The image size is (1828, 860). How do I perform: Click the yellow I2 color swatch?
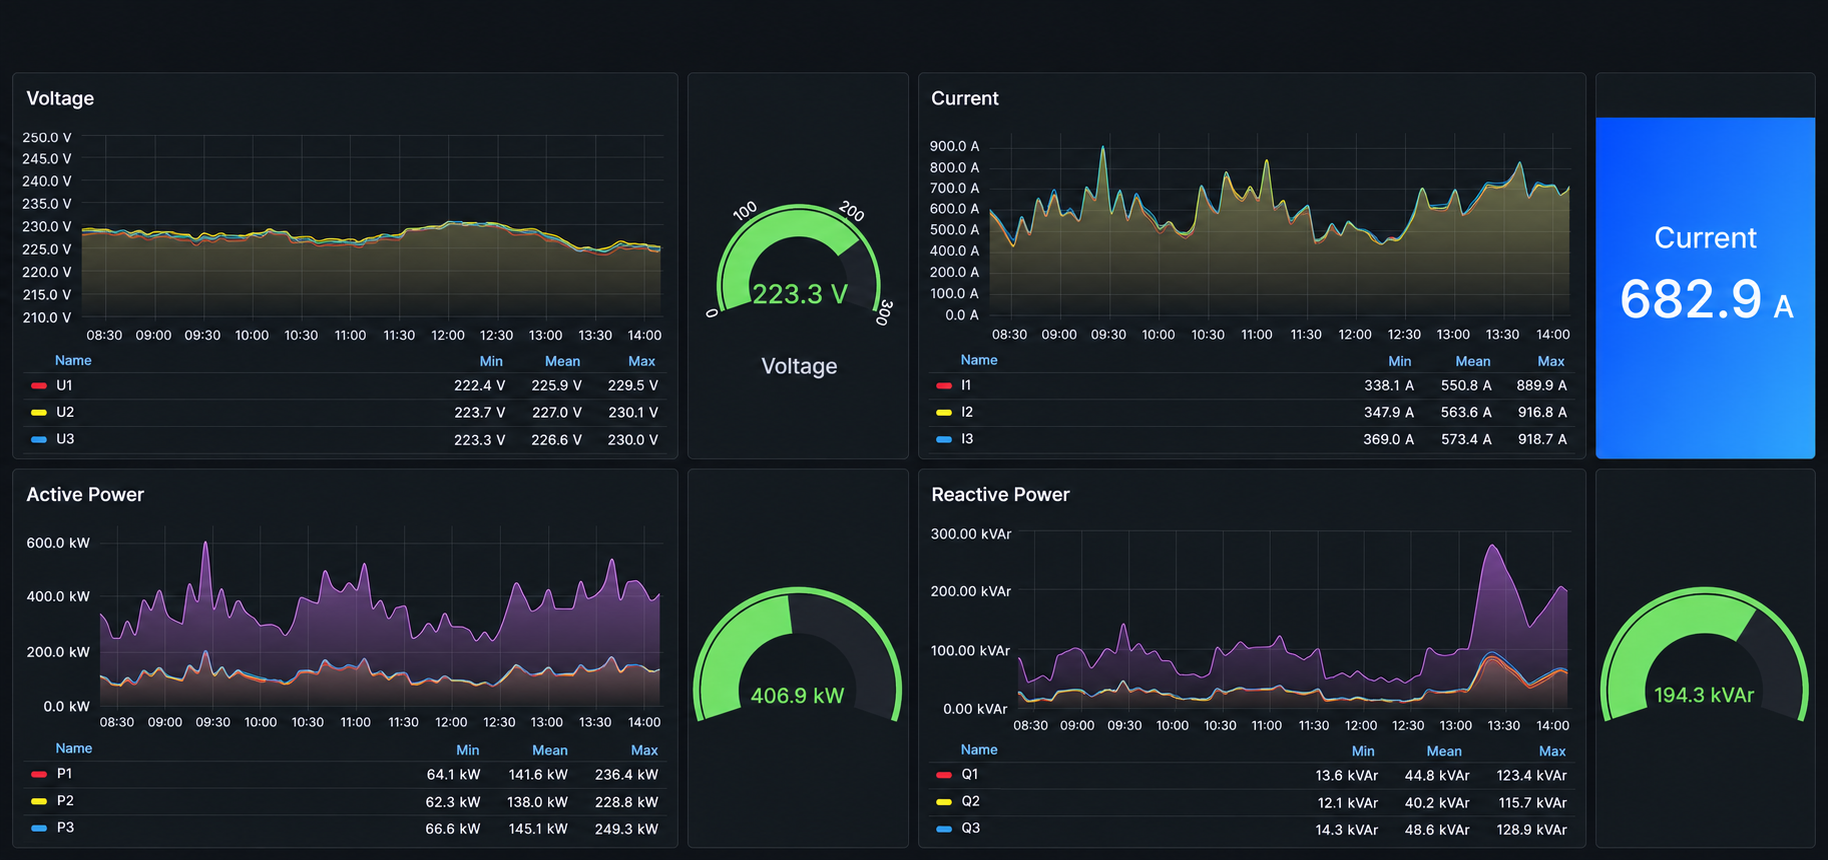[x=944, y=412]
